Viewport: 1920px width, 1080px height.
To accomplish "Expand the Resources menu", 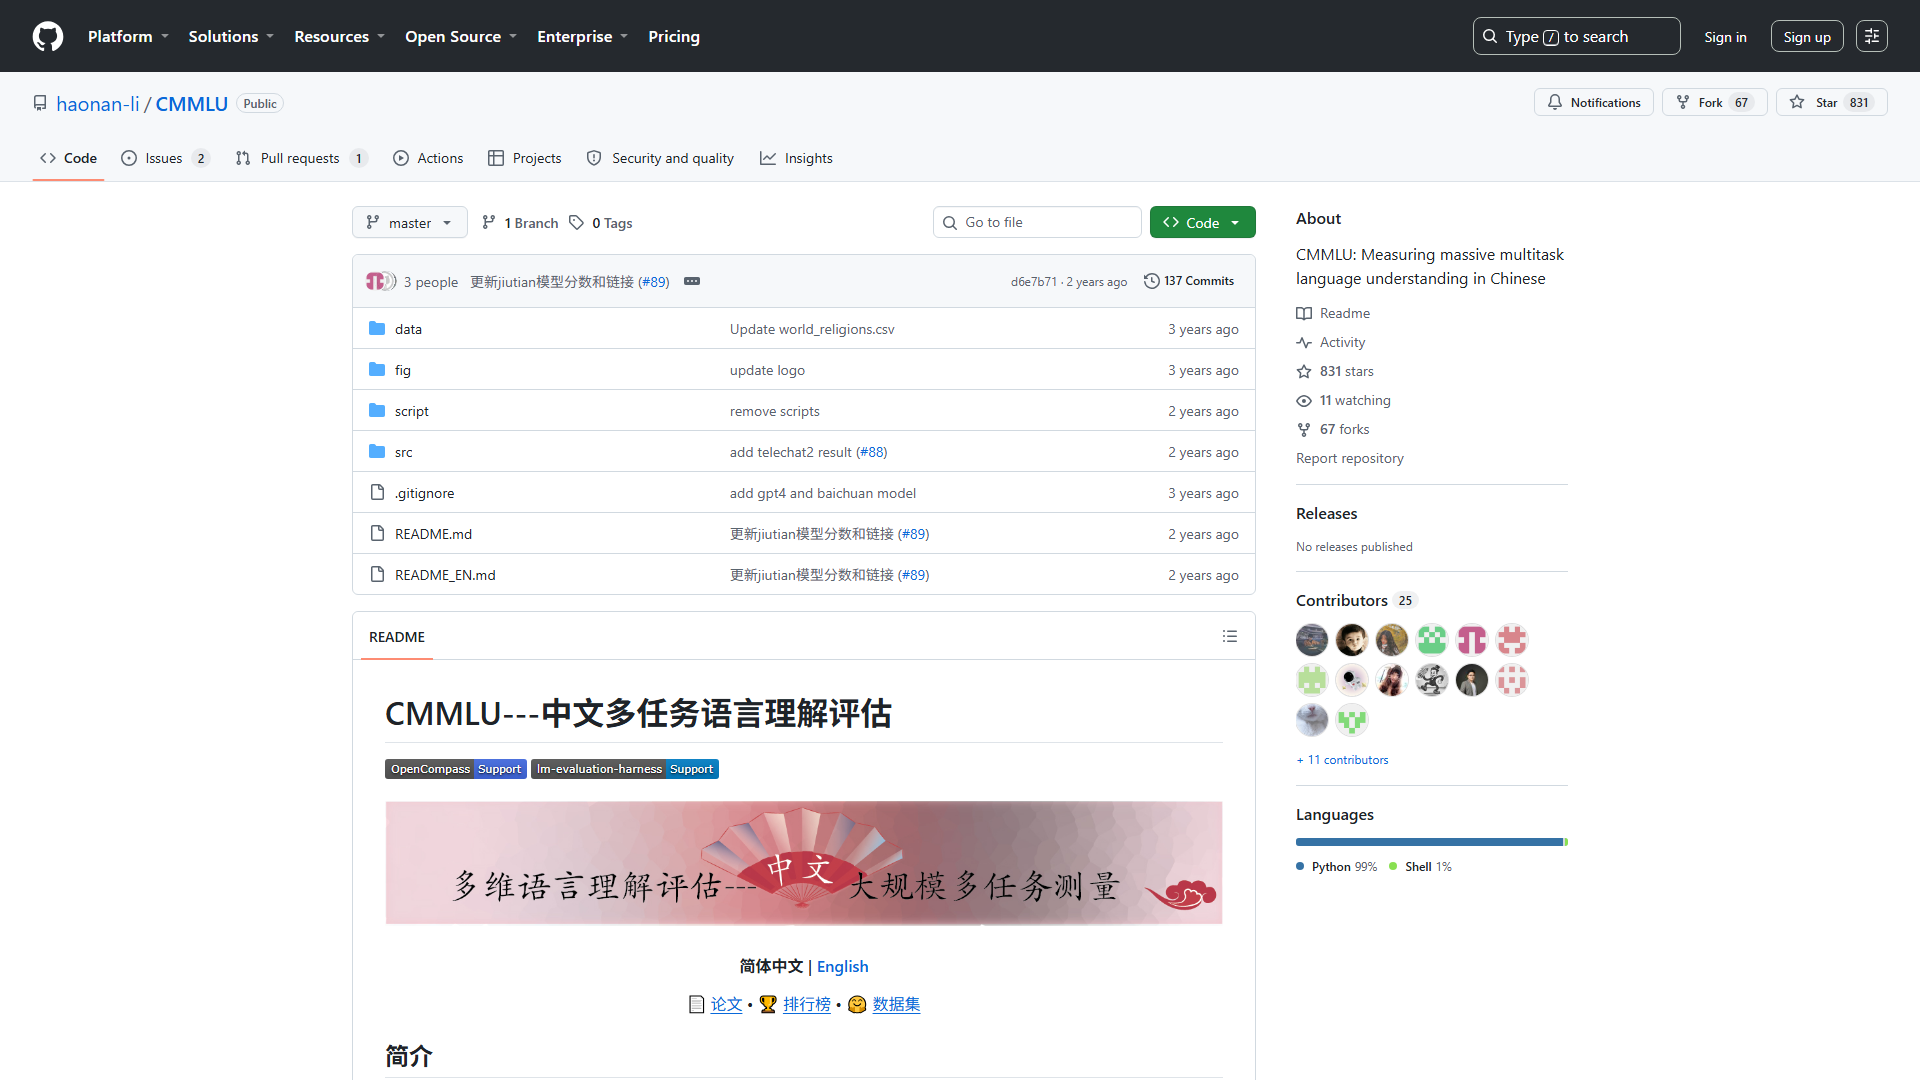I will click(339, 36).
